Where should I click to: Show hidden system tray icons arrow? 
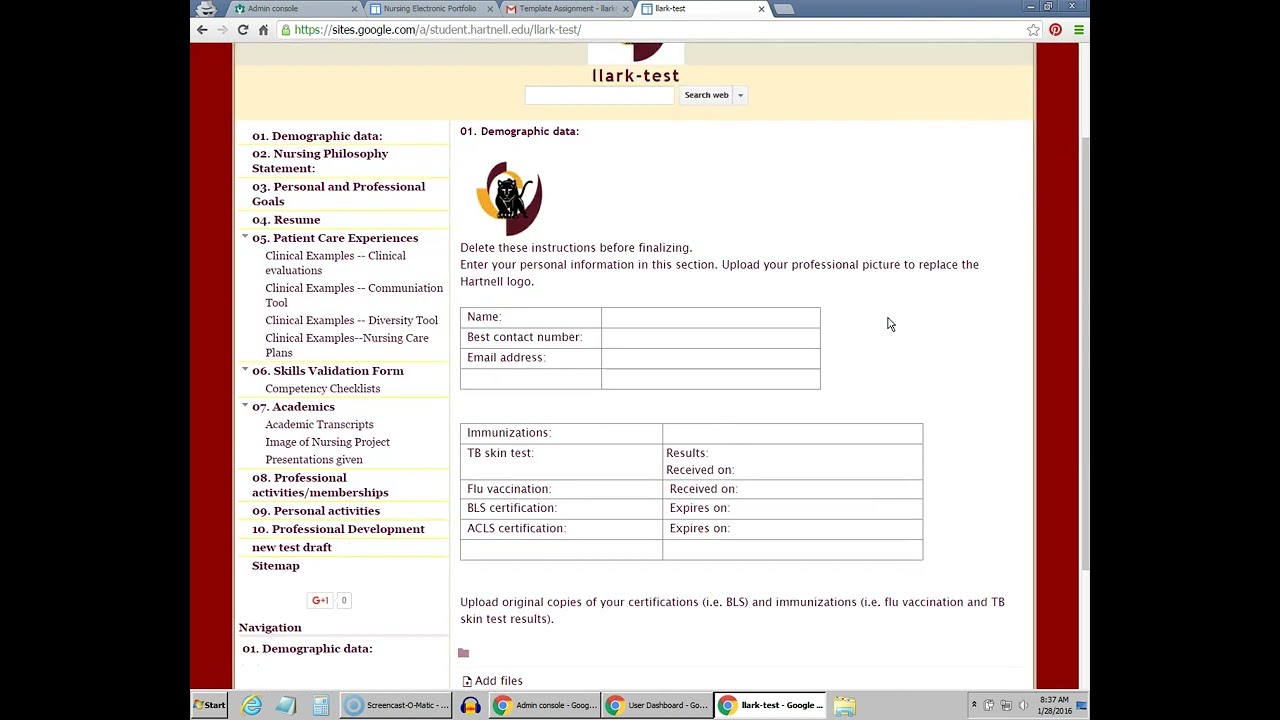click(973, 705)
